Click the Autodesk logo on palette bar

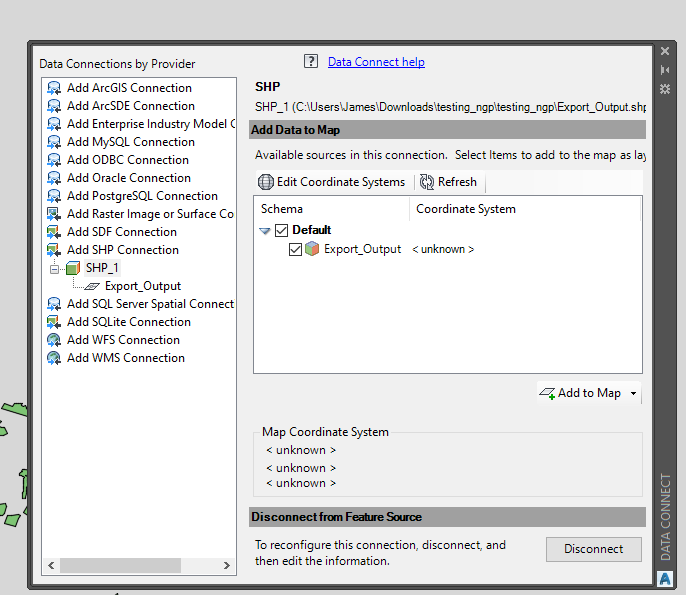click(665, 579)
